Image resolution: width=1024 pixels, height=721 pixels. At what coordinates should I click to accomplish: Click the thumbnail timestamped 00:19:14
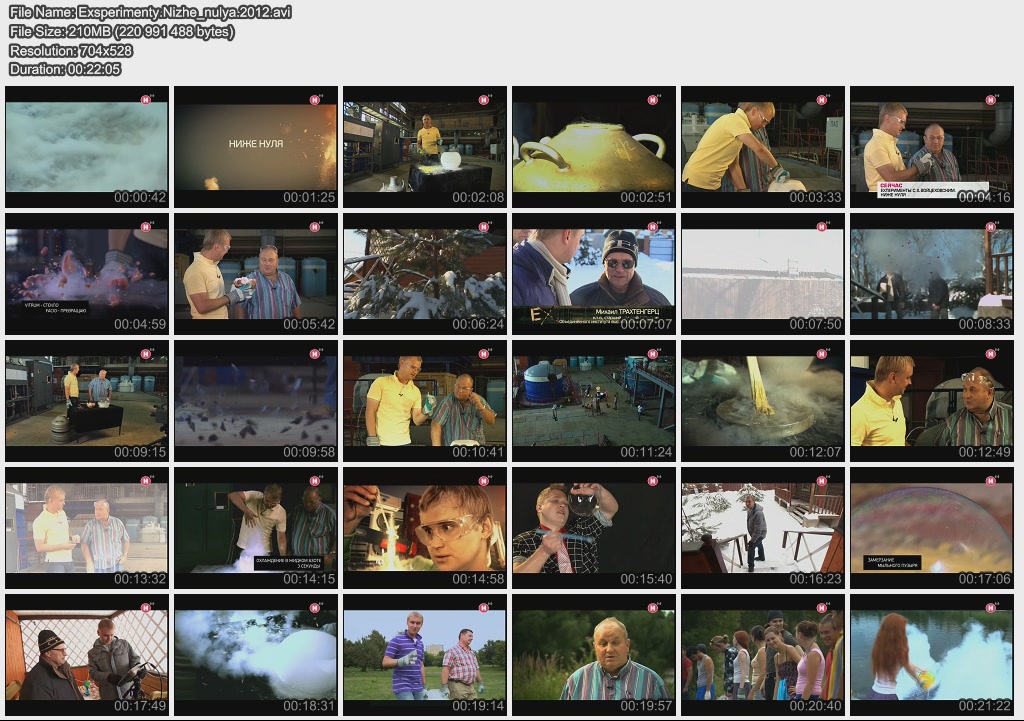425,655
